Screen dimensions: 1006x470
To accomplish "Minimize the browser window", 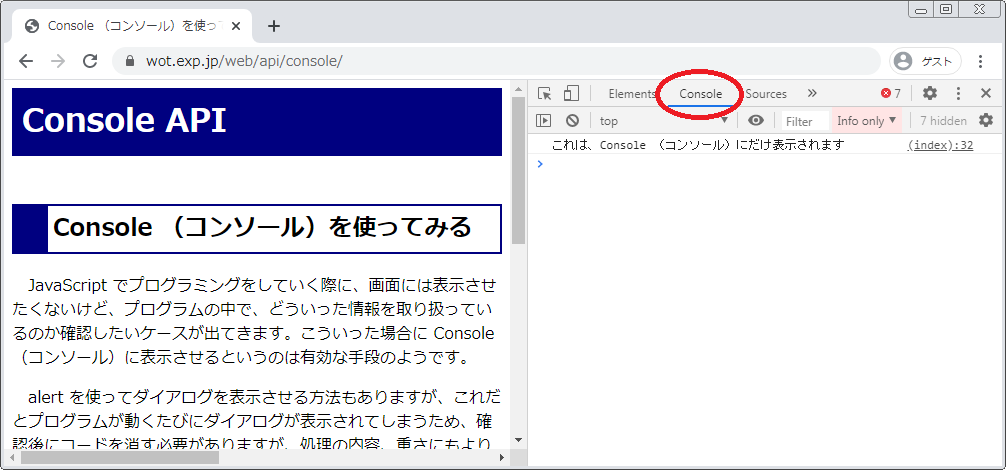I will click(x=921, y=9).
